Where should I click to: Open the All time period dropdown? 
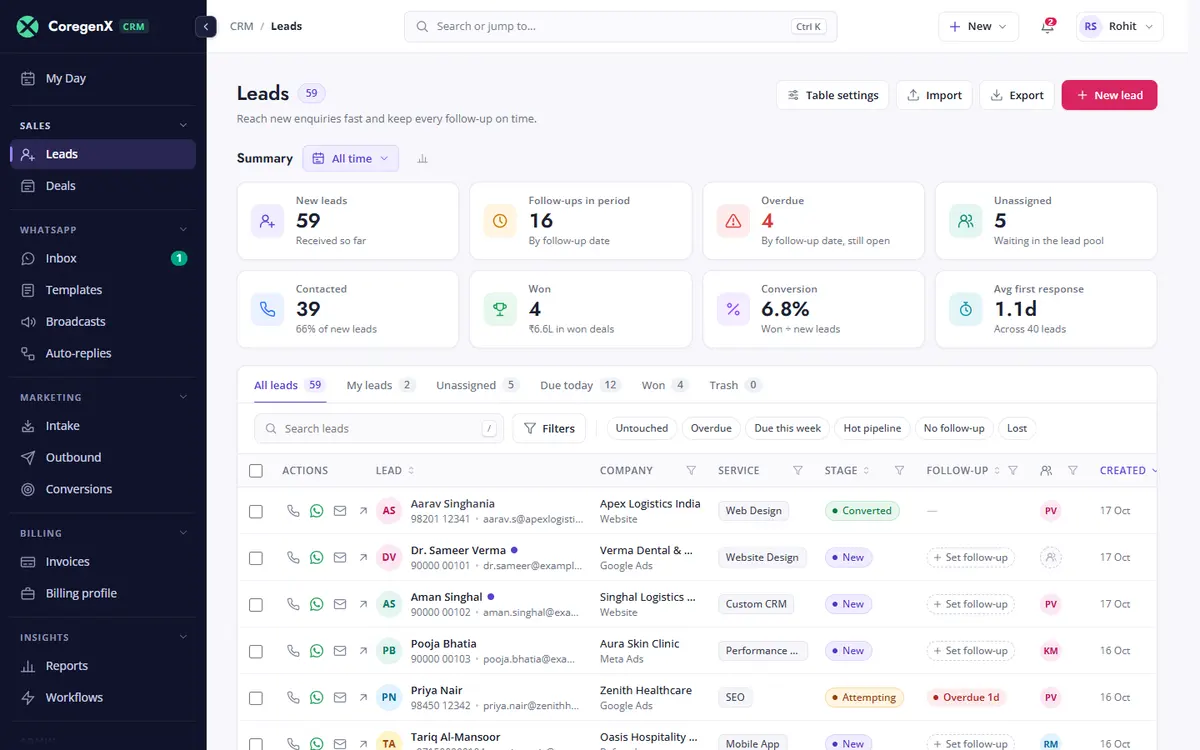350,159
